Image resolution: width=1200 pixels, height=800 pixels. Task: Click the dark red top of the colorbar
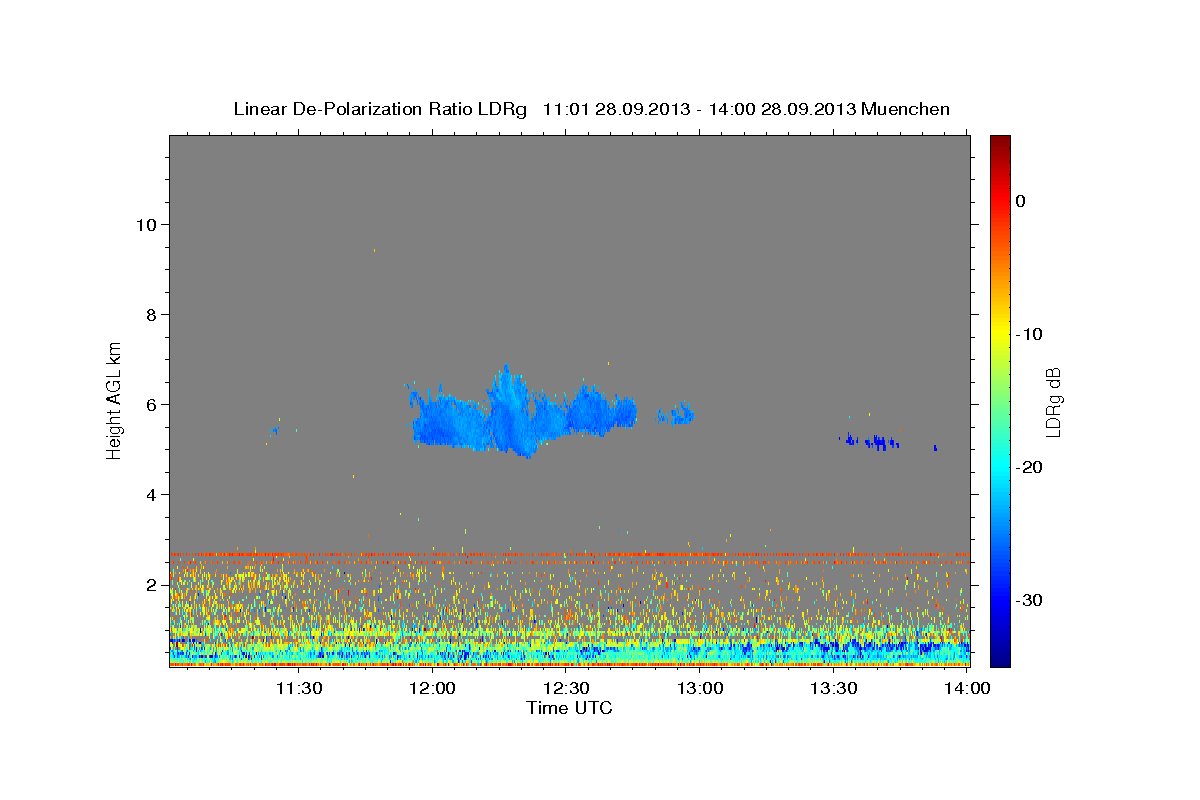coord(1000,142)
